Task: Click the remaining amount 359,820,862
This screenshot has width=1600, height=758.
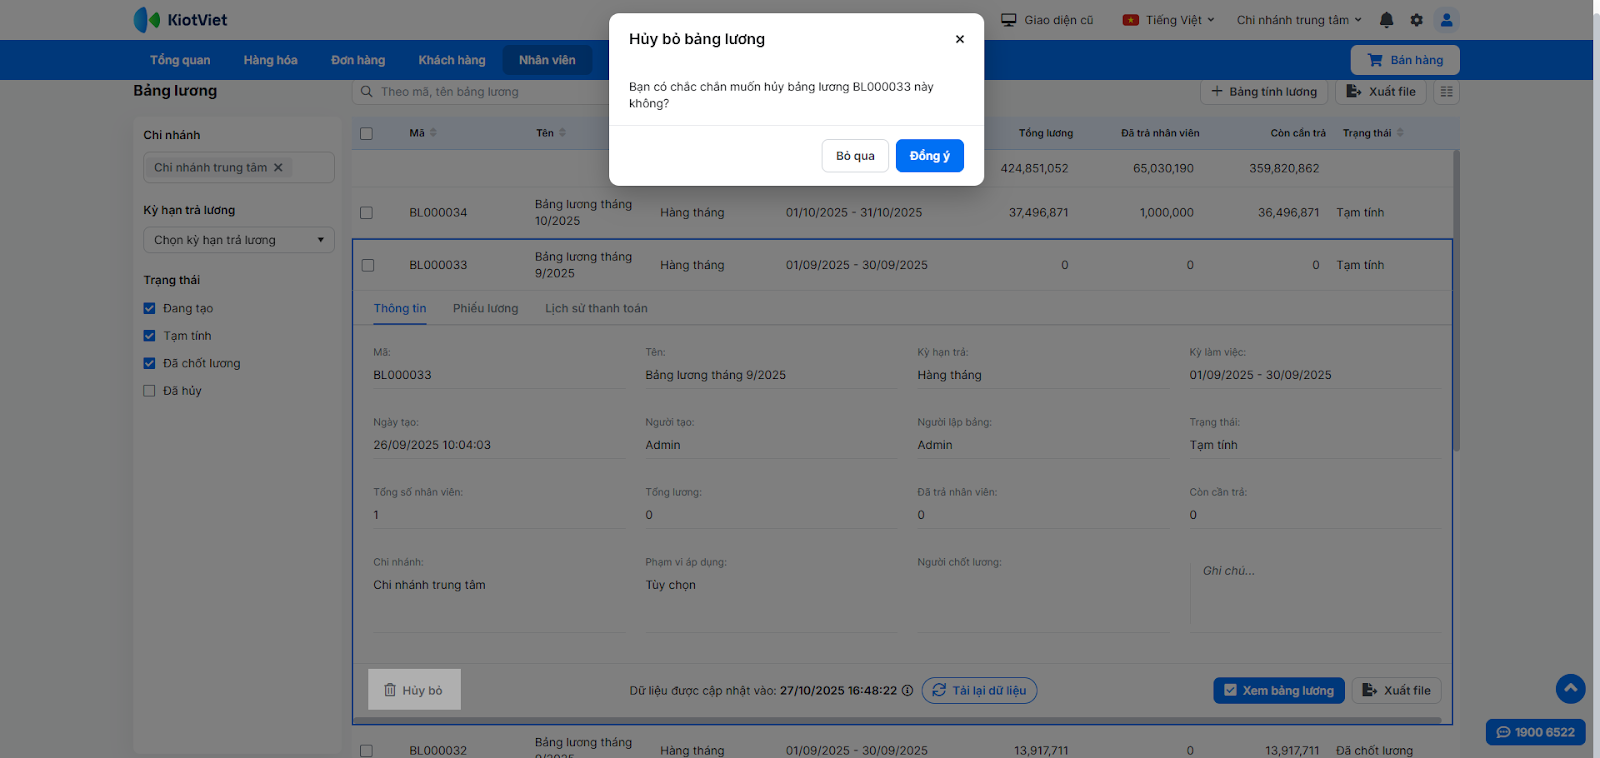Action: click(x=1284, y=169)
